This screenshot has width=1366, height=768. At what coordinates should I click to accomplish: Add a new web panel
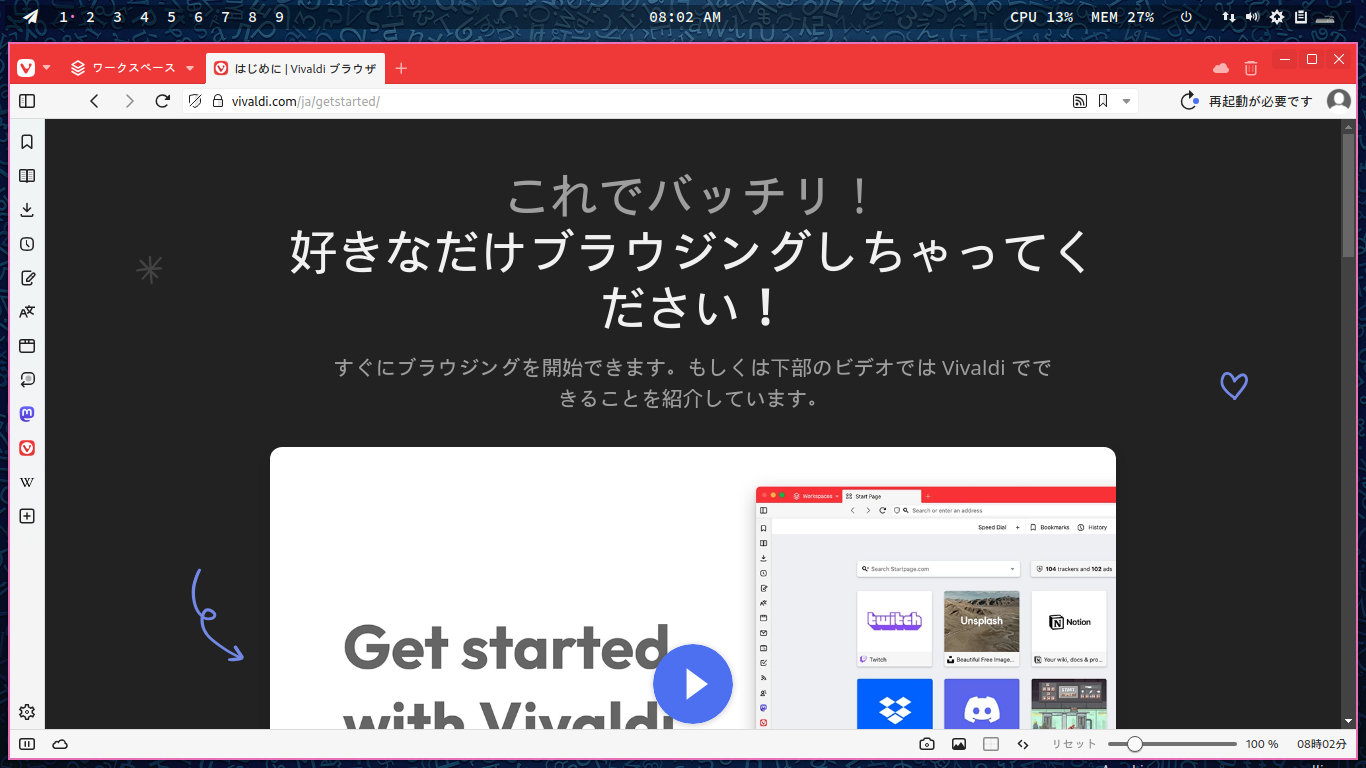27,516
